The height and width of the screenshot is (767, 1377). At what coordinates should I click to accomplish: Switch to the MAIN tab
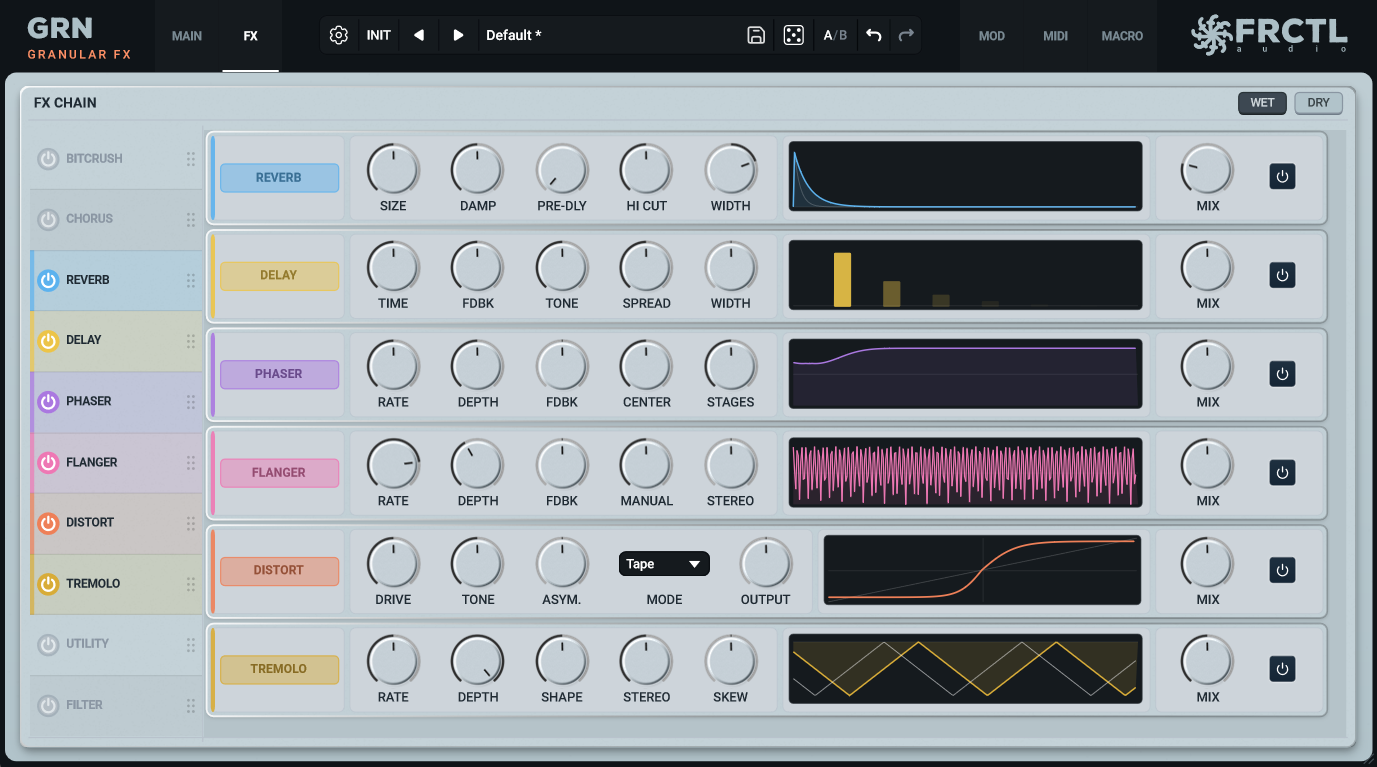click(187, 36)
